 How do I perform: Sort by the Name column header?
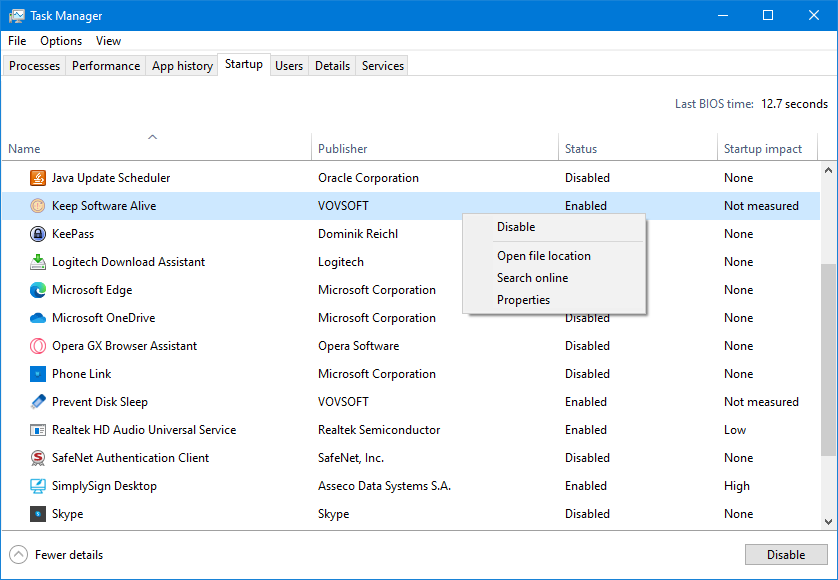pos(156,146)
